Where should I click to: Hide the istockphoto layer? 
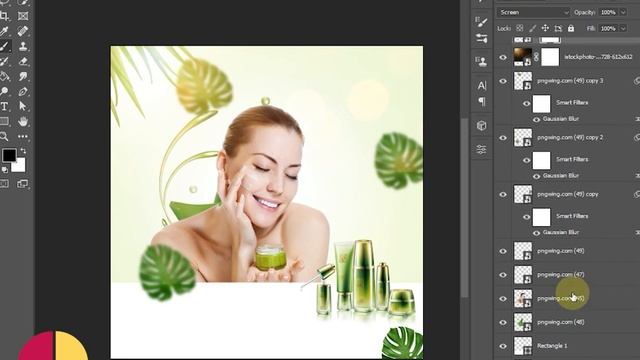(503, 58)
